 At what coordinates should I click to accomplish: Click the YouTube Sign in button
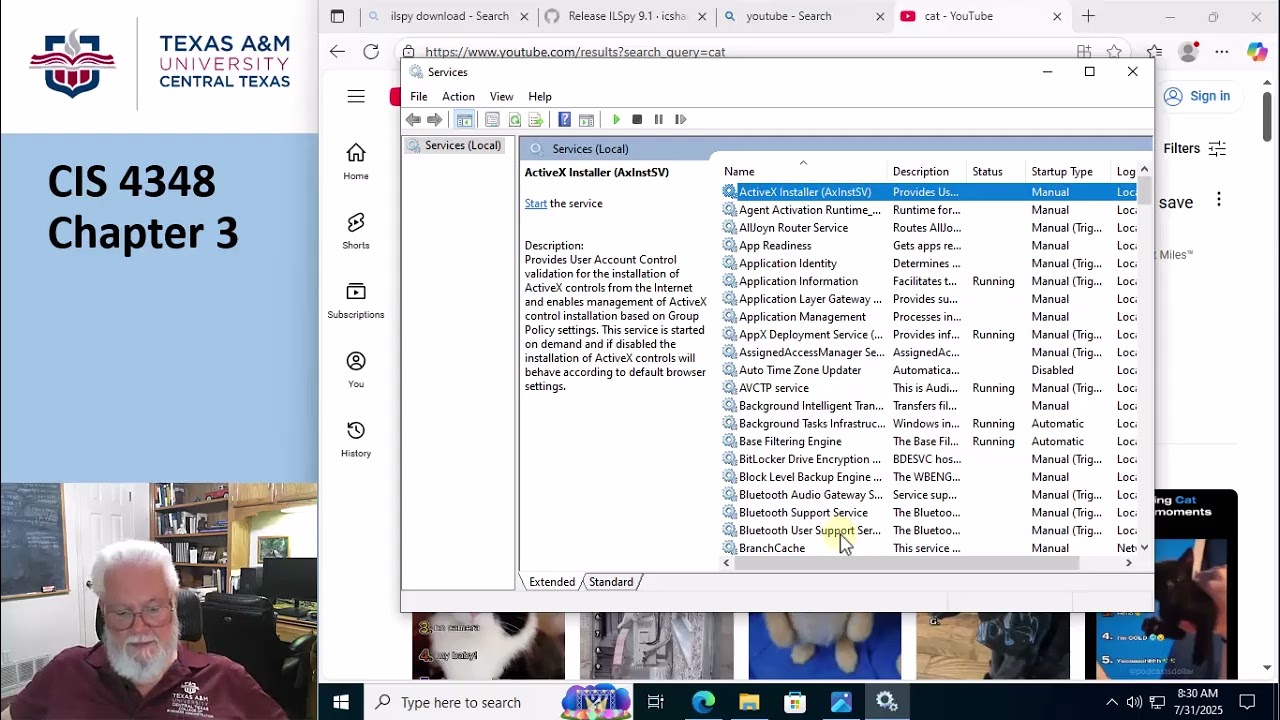(x=1197, y=96)
